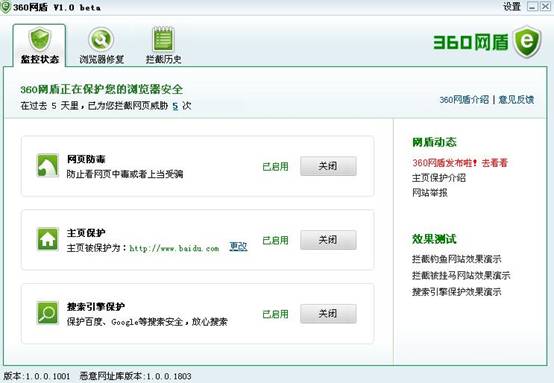Click the description 防止看网页中毒或者上当受骗
The image size is (554, 383).
click(125, 174)
